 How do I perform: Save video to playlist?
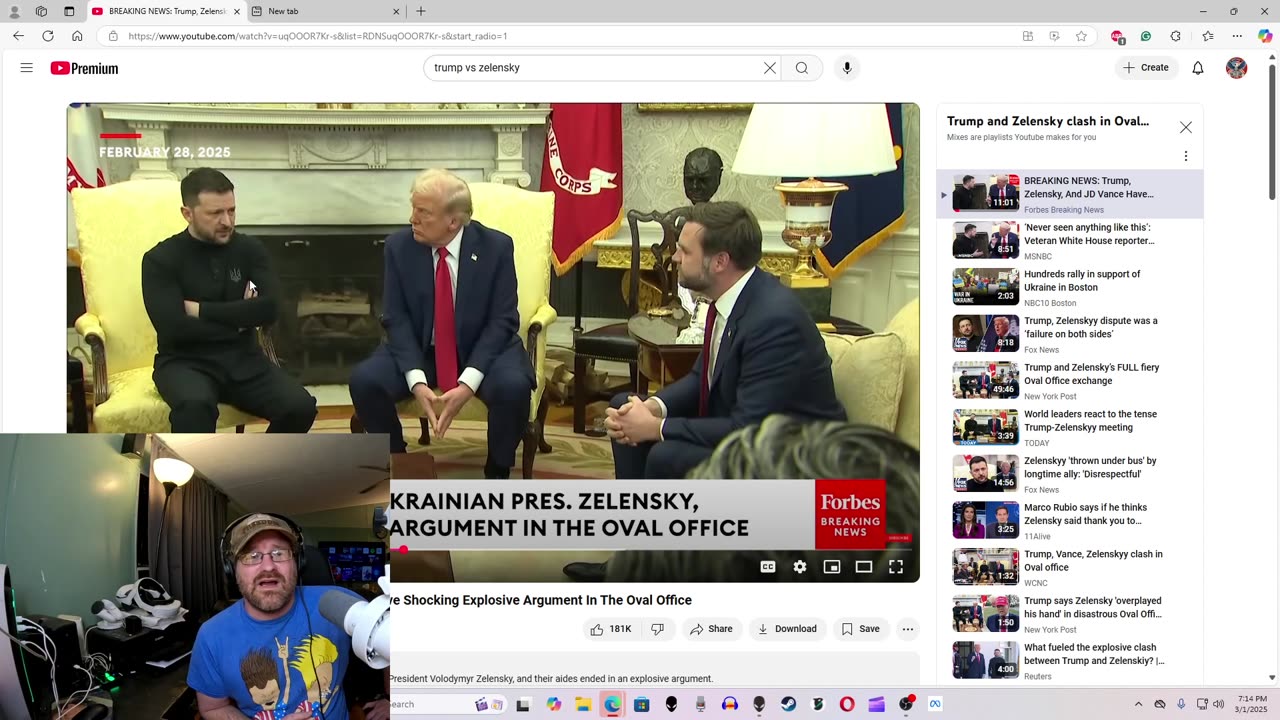pyautogui.click(x=860, y=629)
